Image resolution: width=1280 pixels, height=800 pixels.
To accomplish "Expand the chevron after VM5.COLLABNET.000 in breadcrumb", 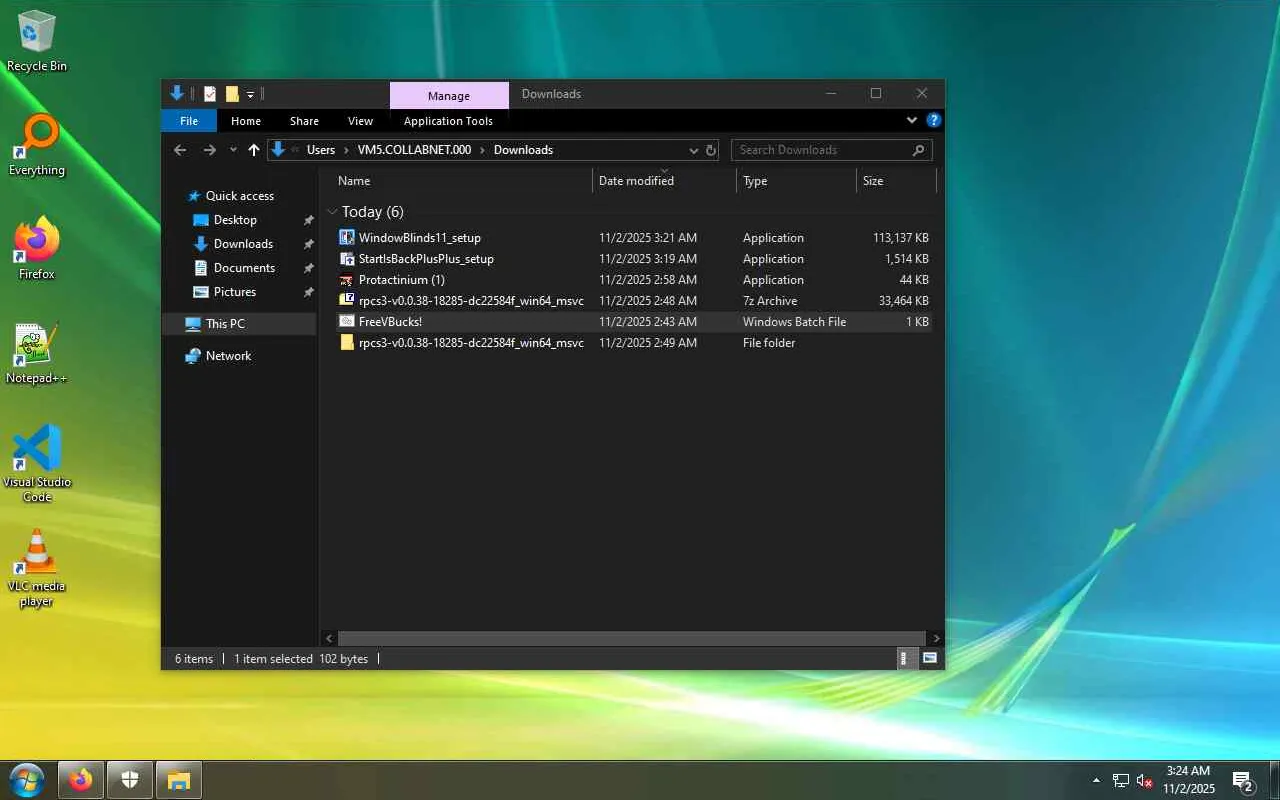I will 482,150.
